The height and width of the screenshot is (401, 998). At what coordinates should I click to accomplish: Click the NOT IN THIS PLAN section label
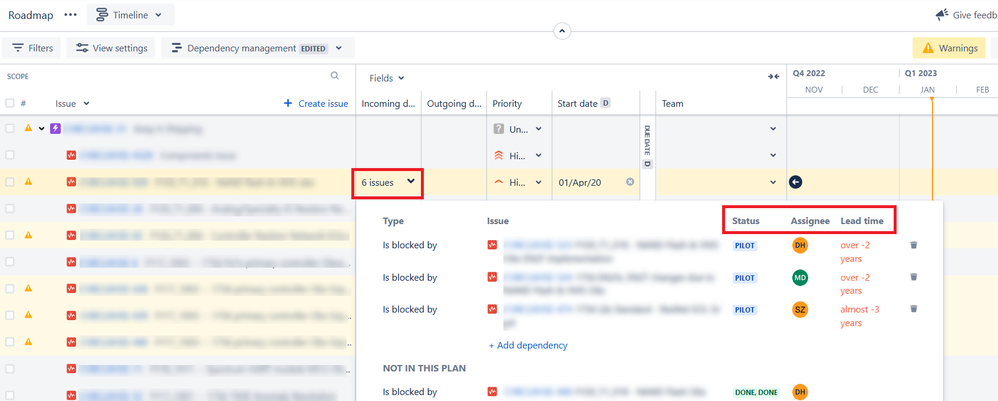[x=425, y=368]
